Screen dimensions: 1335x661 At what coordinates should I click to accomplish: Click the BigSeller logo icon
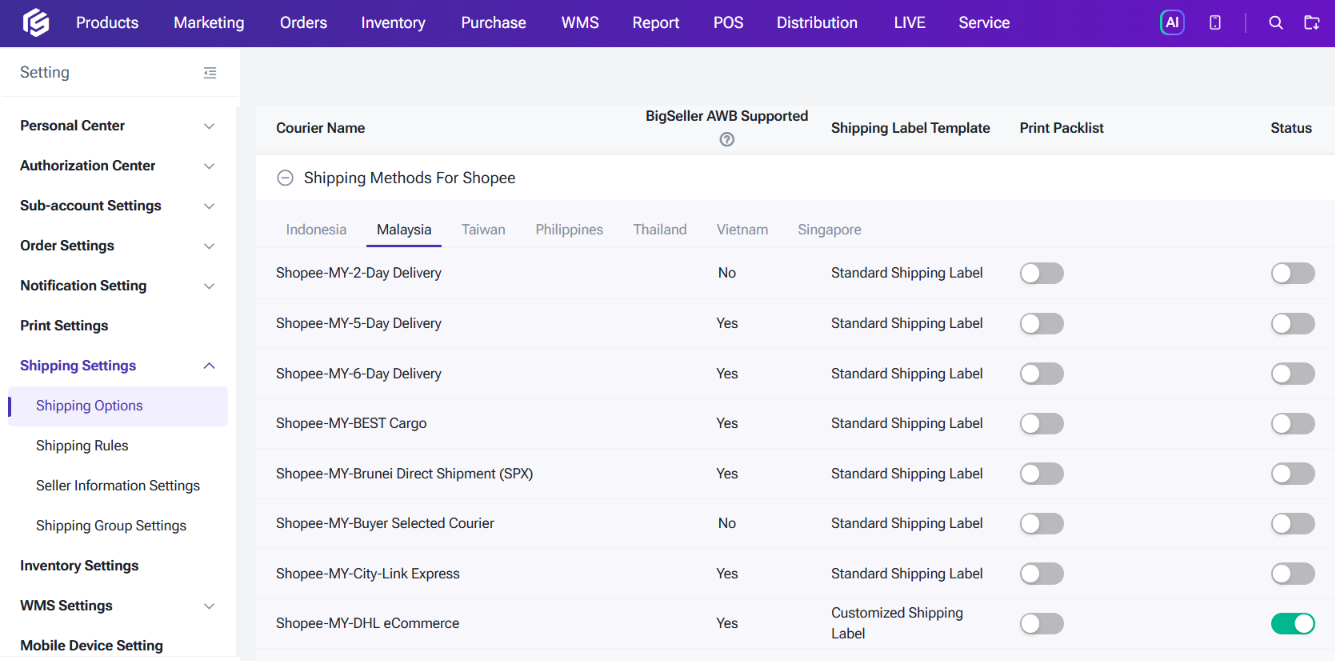(35, 22)
